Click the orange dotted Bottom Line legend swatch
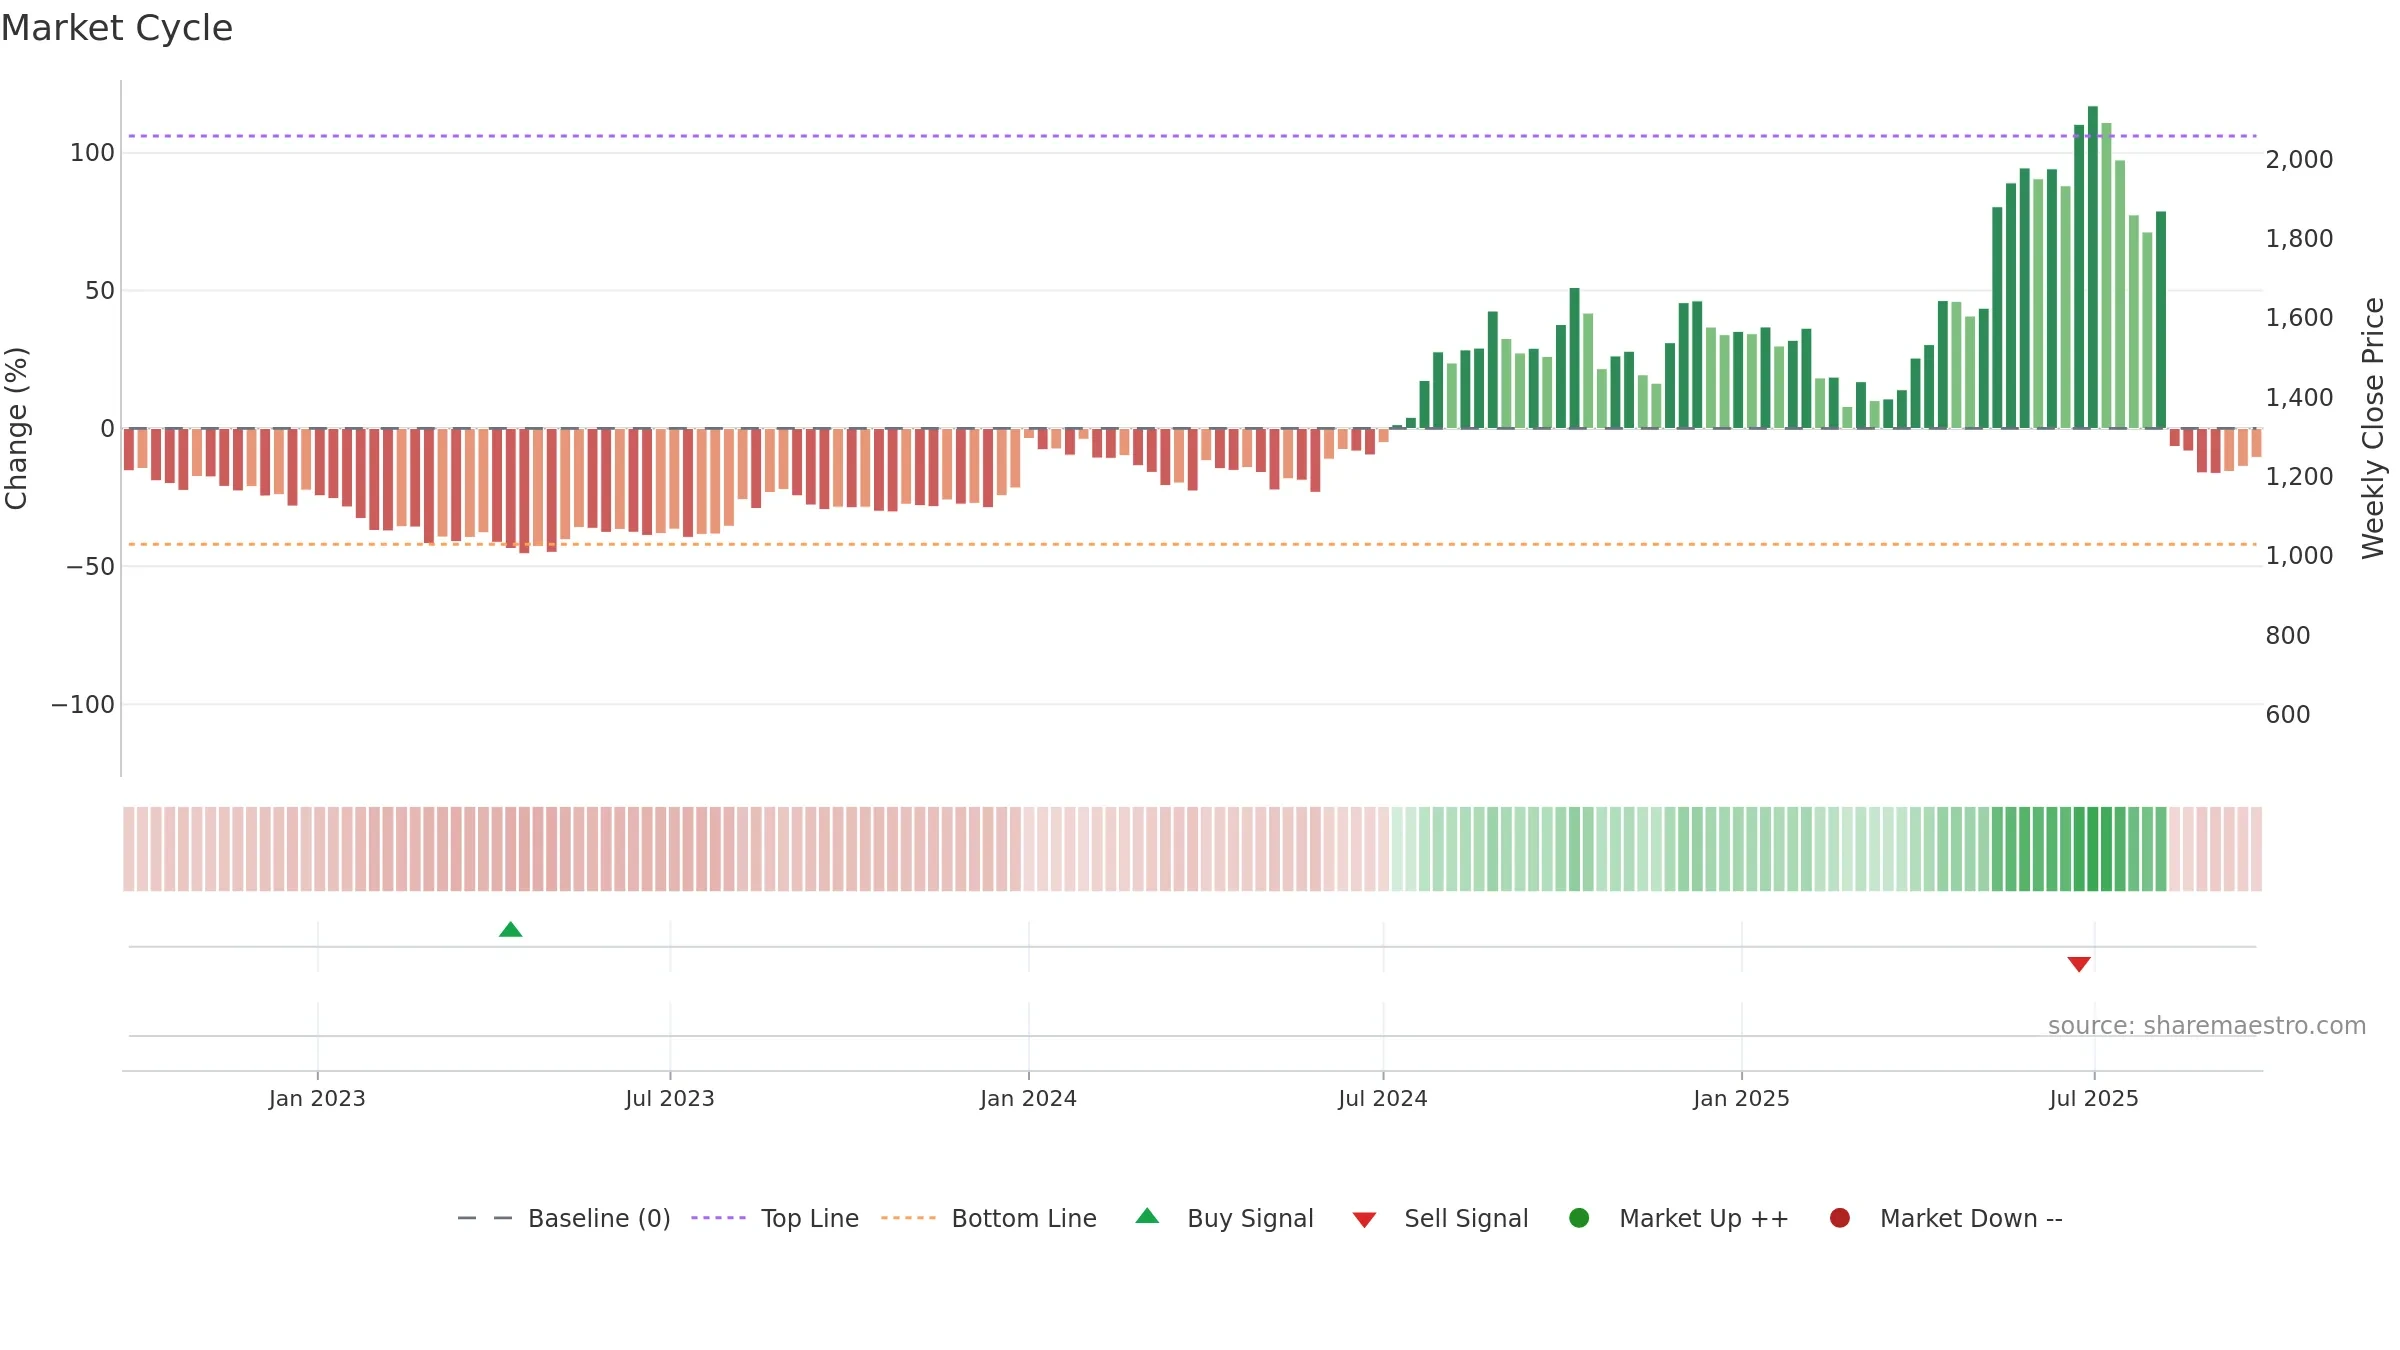This screenshot has width=2400, height=1350. coord(908,1218)
